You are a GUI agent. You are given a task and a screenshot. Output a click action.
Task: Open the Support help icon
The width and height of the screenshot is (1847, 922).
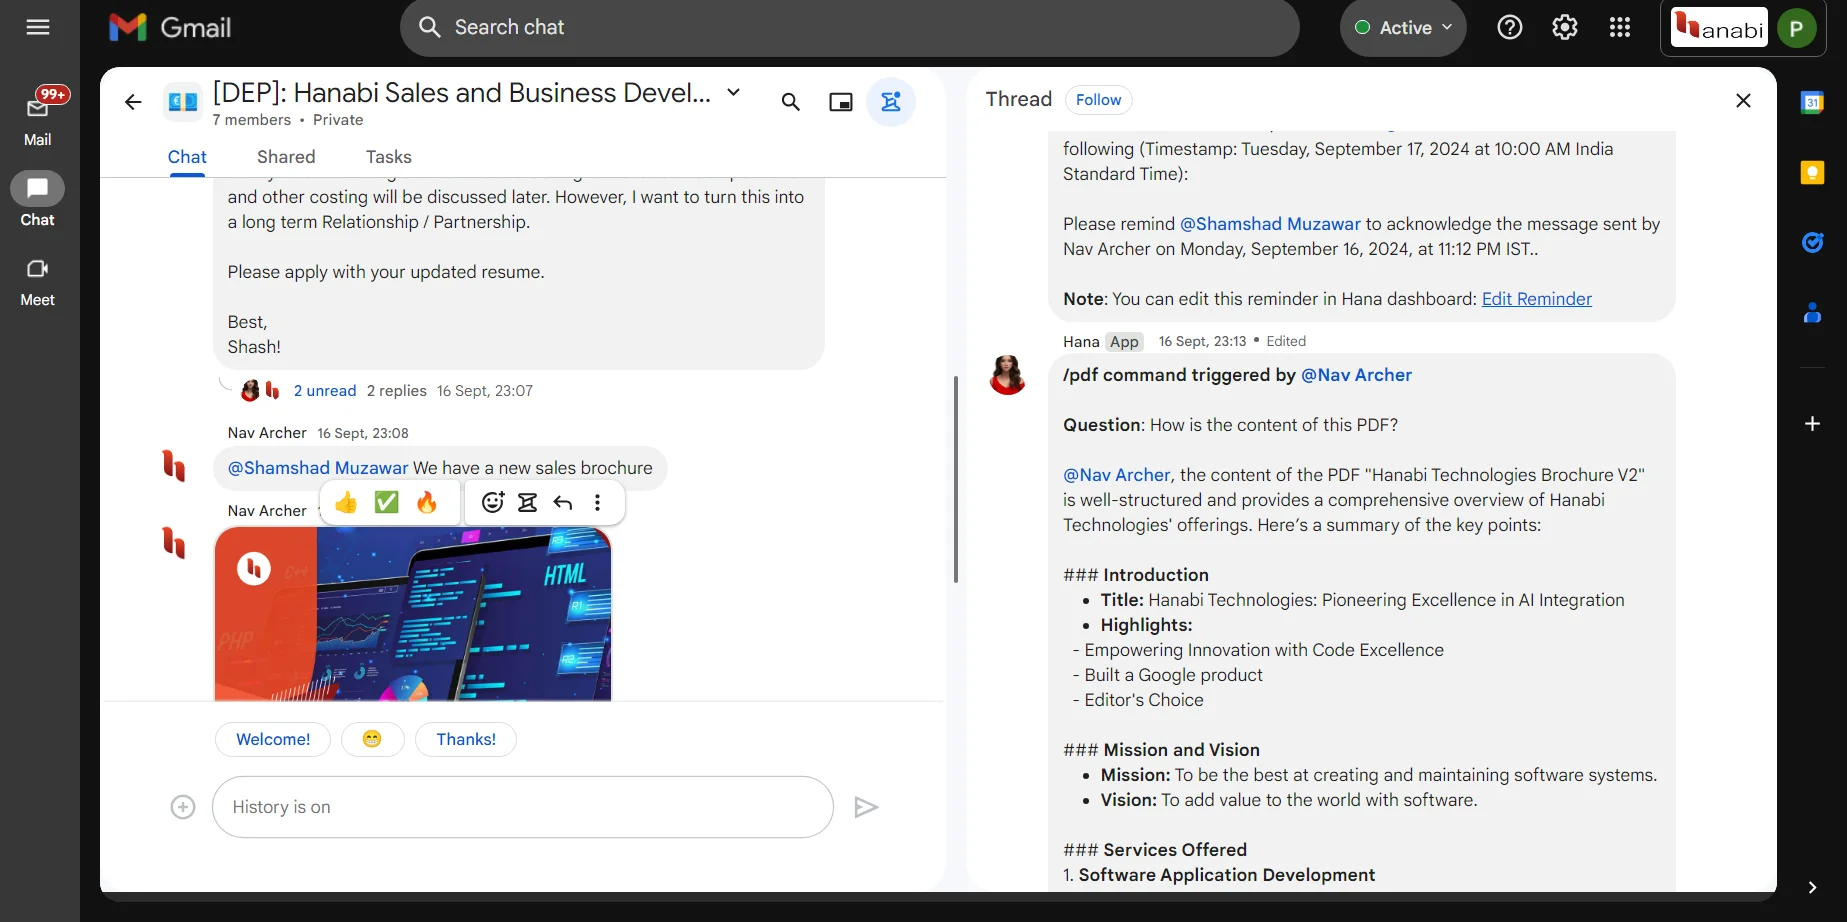[x=1510, y=27]
